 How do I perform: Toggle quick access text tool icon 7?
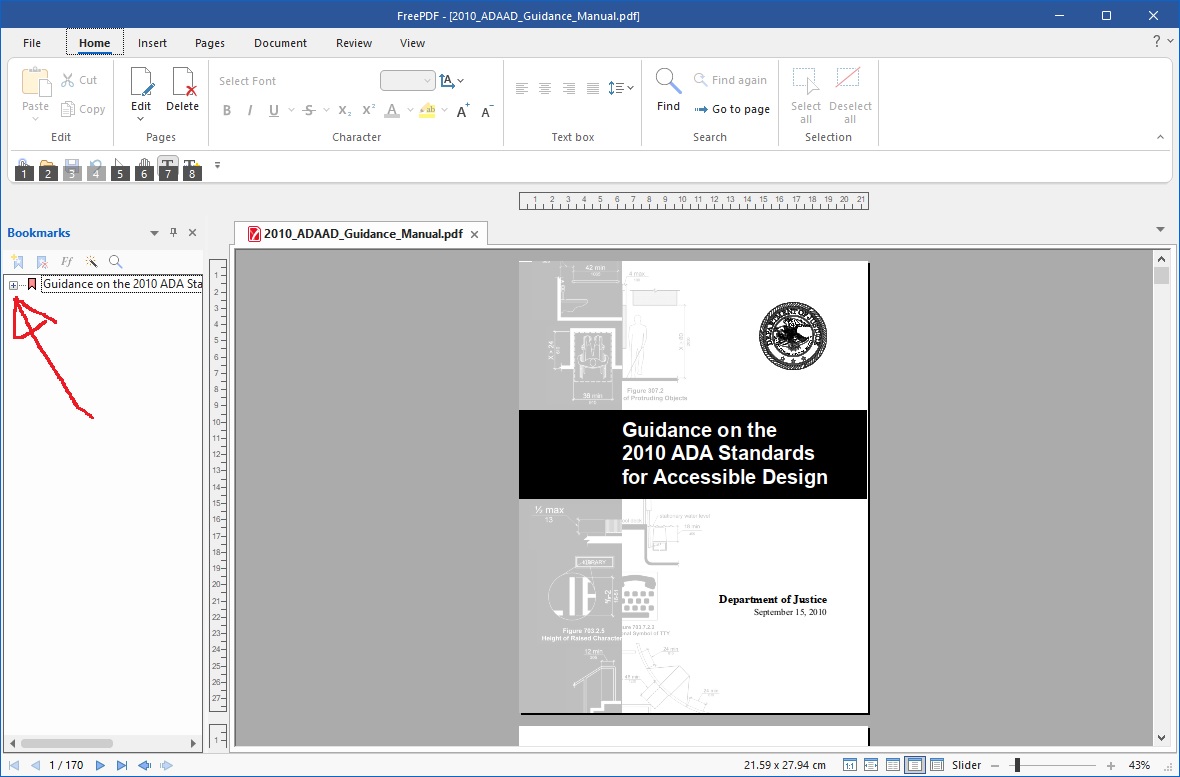[168, 169]
